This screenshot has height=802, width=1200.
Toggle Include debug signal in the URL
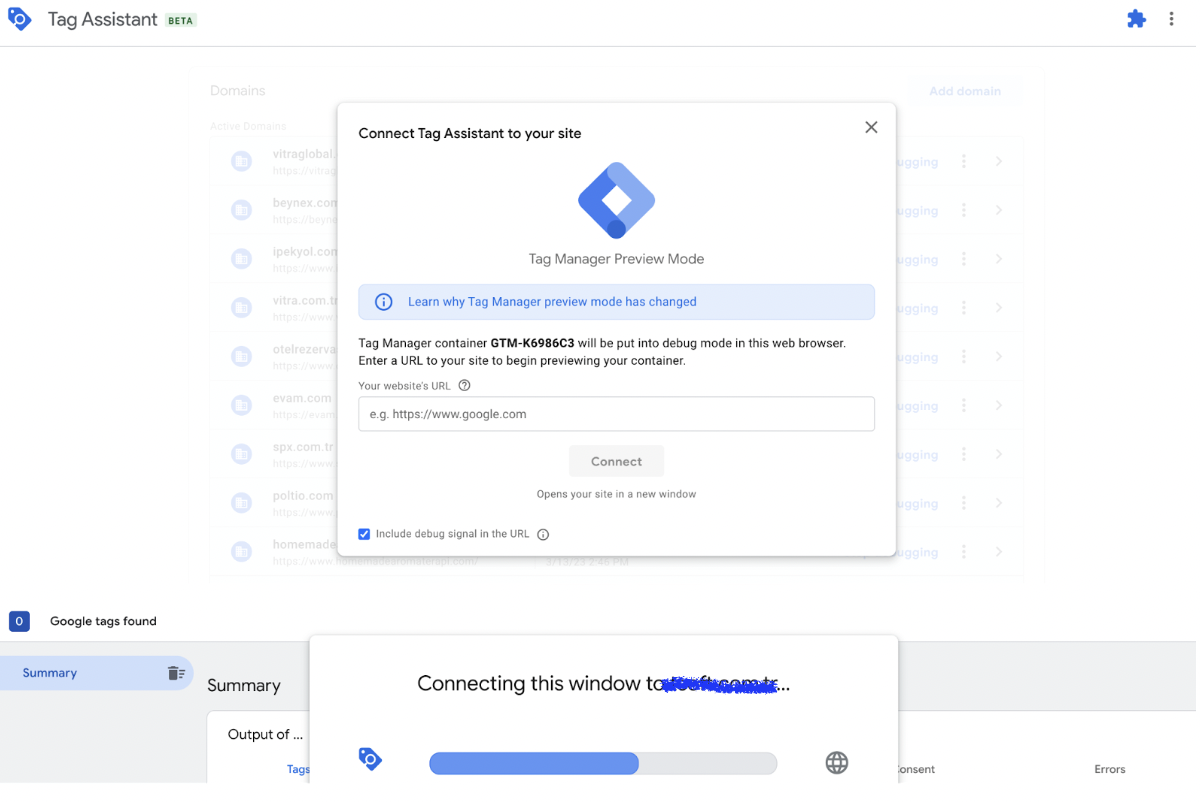364,534
